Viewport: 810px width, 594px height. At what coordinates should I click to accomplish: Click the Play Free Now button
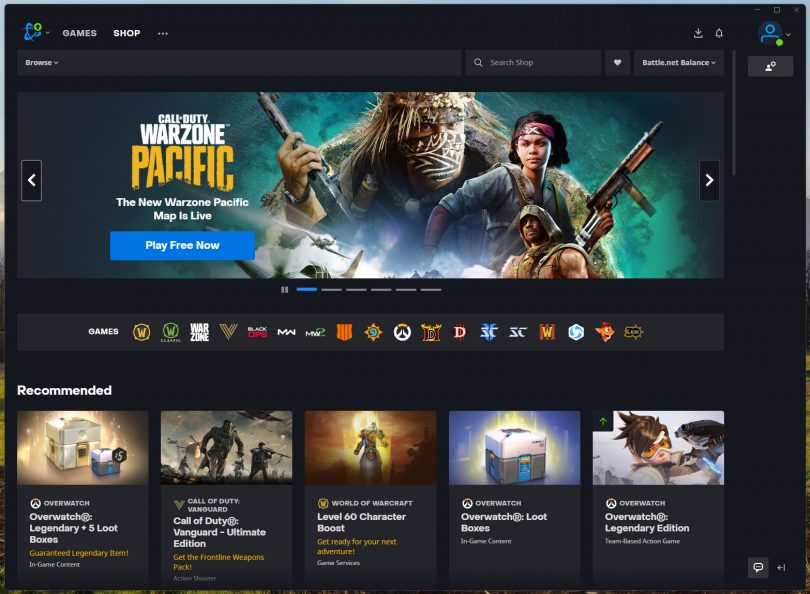point(182,245)
